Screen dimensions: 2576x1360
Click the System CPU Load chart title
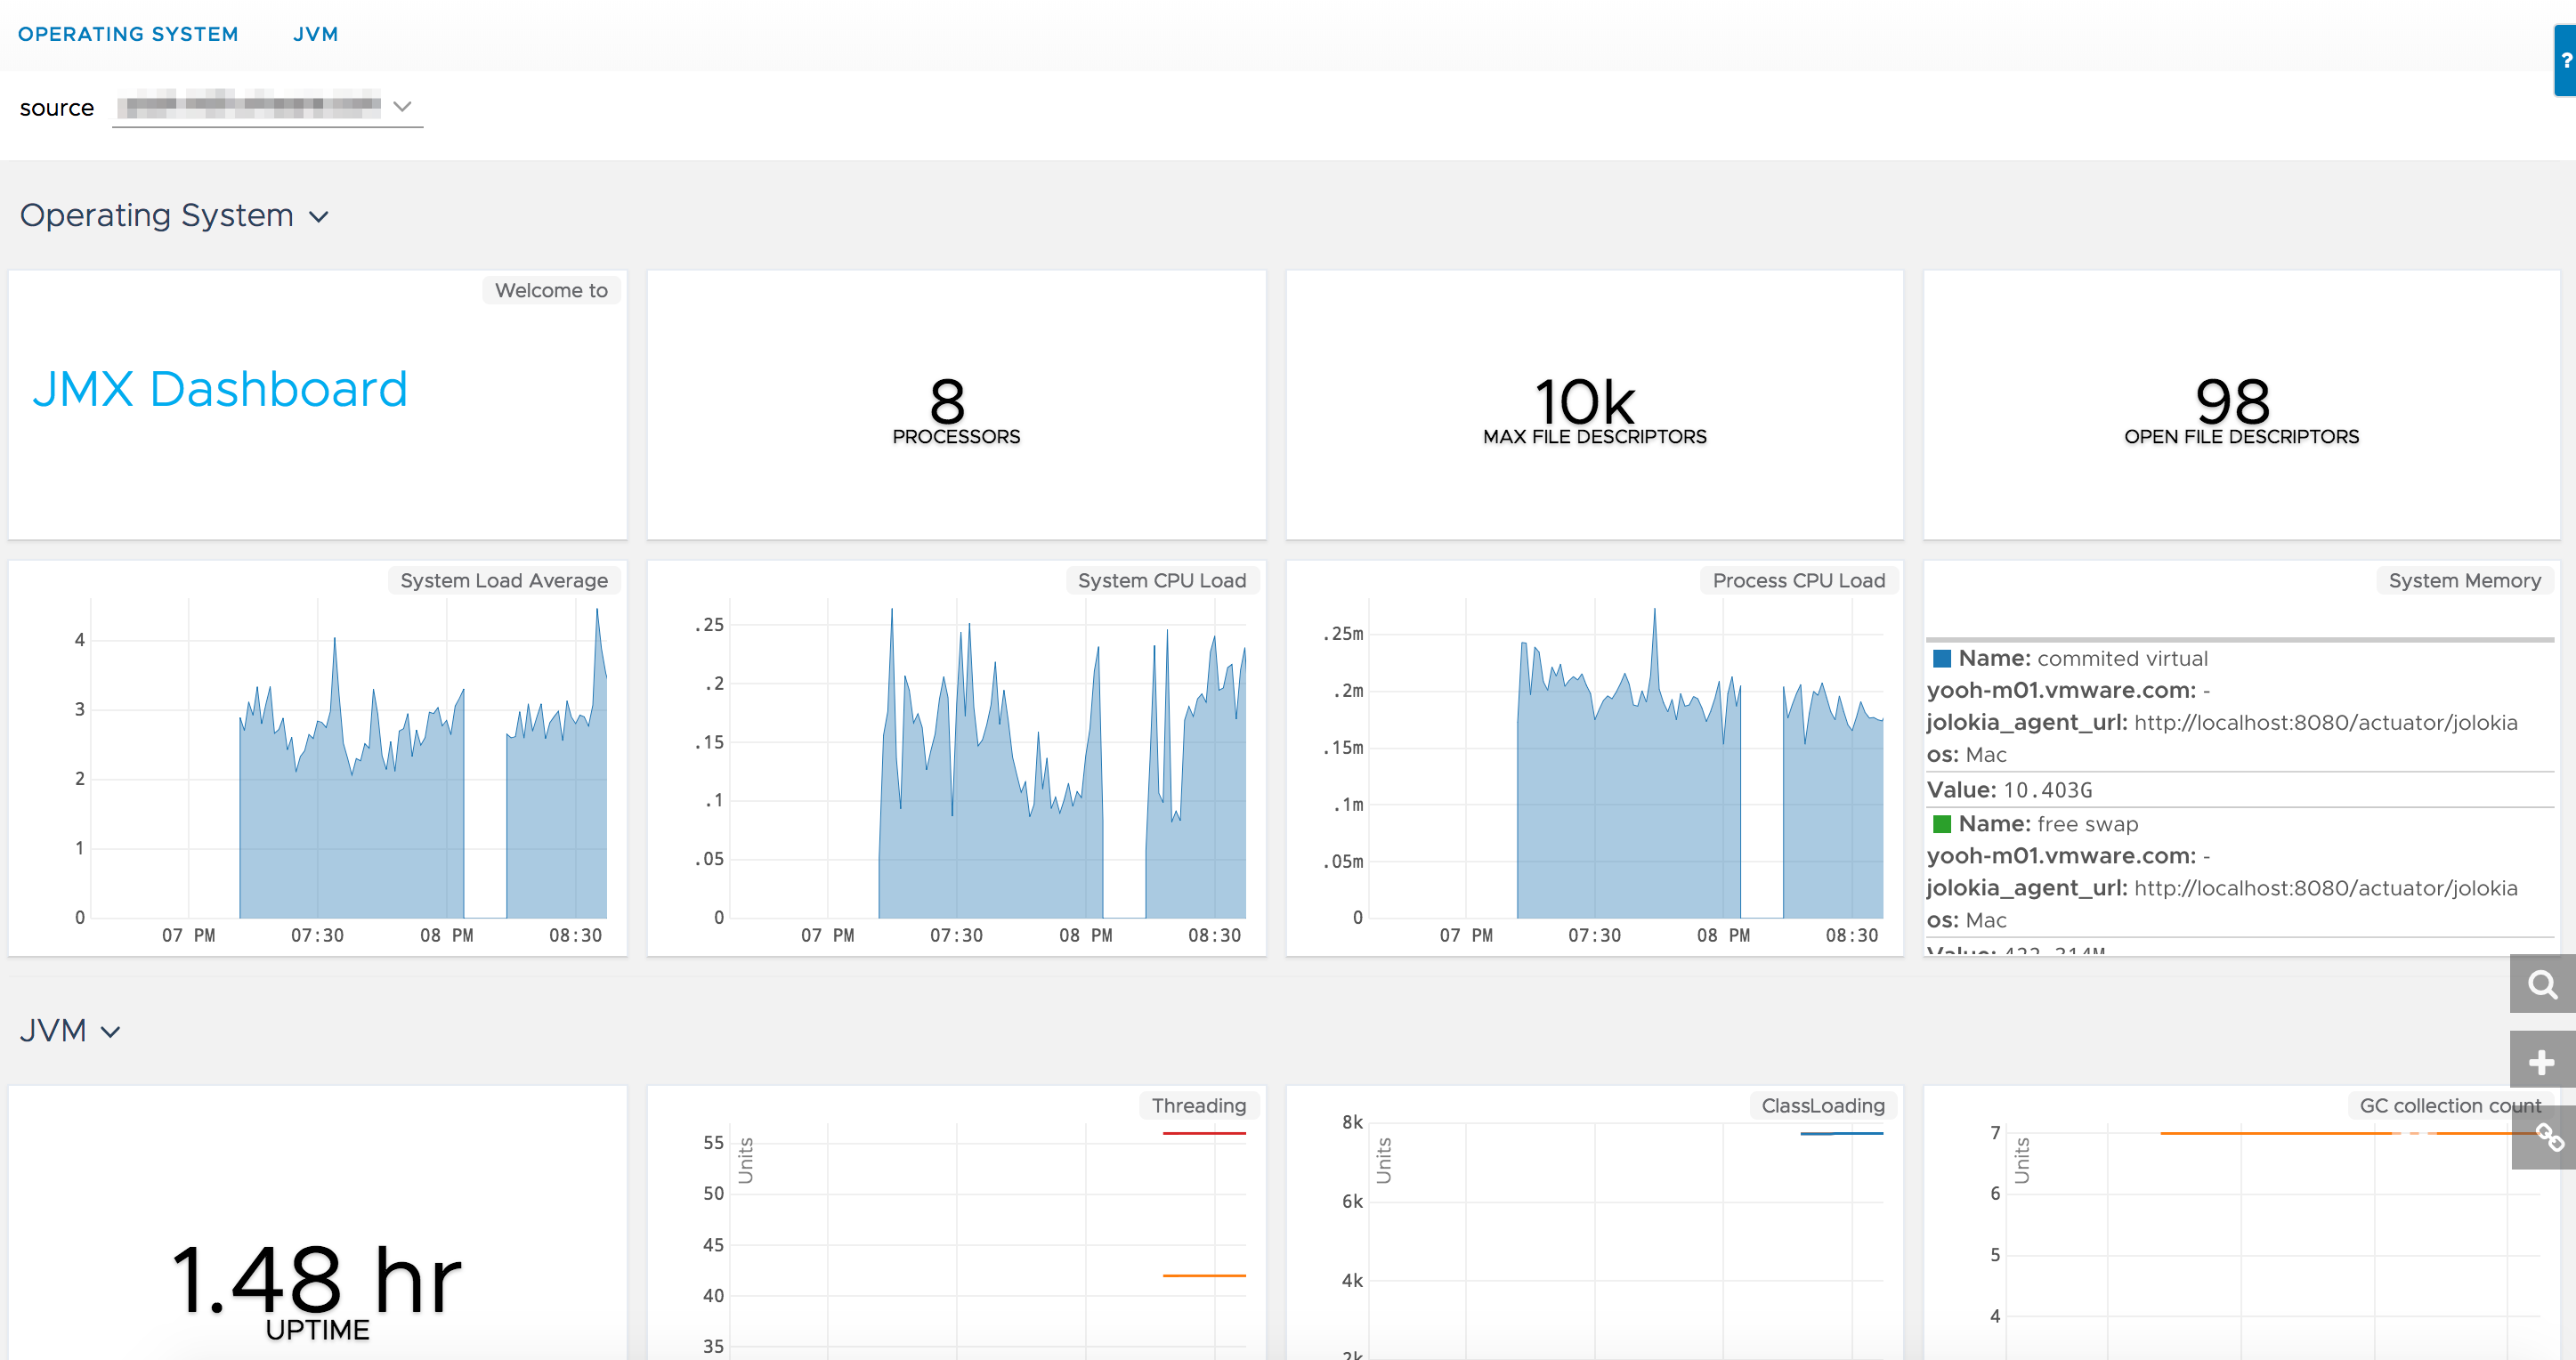tap(1162, 581)
